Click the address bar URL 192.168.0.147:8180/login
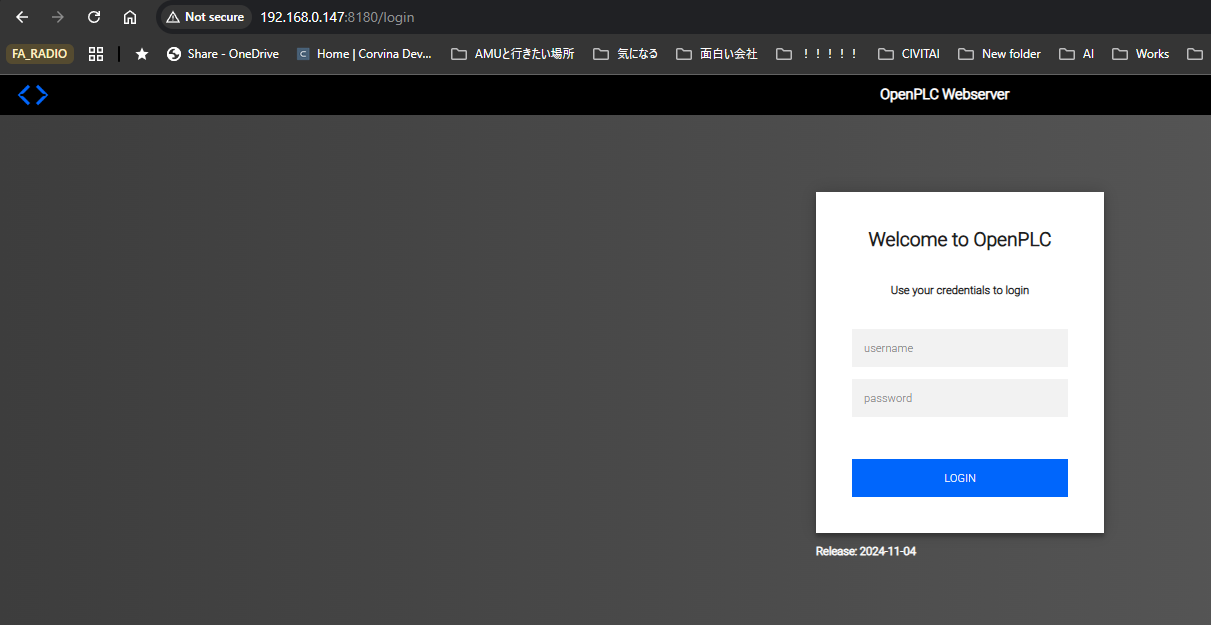 click(337, 17)
